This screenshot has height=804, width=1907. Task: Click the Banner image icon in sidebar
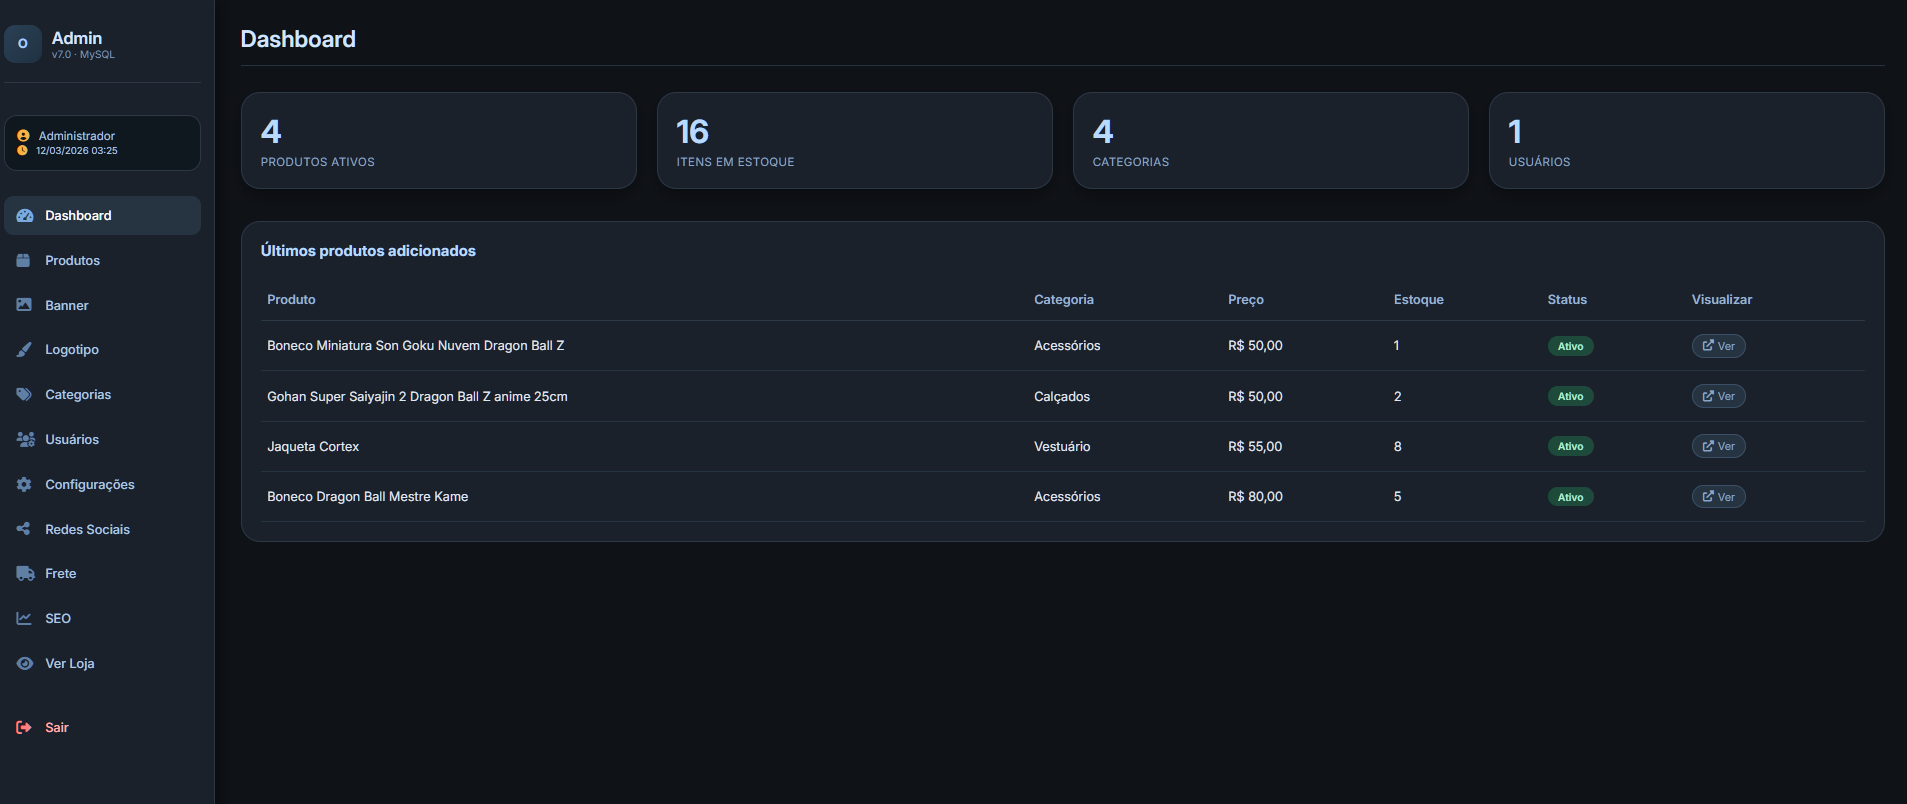tap(24, 305)
